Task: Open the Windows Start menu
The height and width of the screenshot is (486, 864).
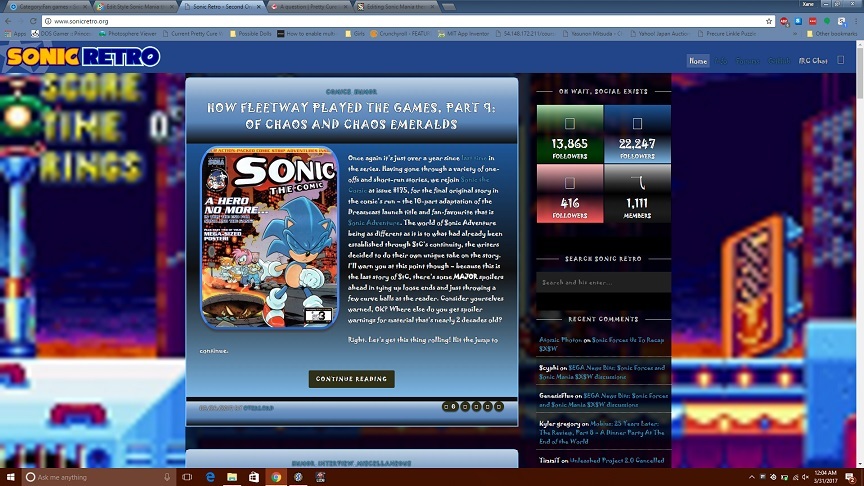Action: click(x=10, y=477)
